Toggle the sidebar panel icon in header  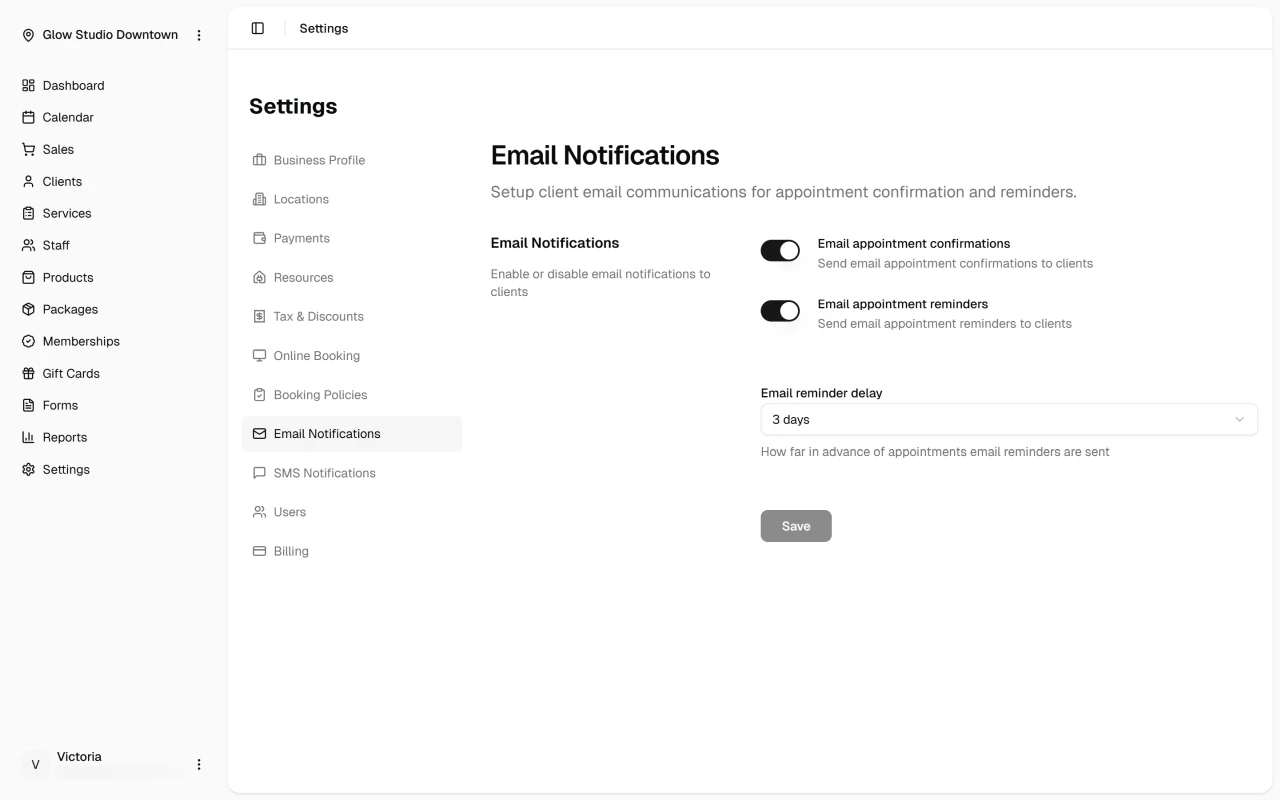point(258,28)
